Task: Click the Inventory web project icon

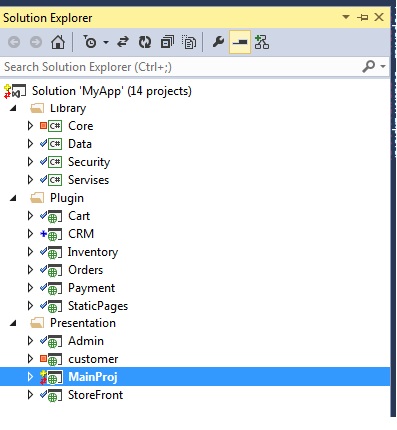Action: pos(55,252)
